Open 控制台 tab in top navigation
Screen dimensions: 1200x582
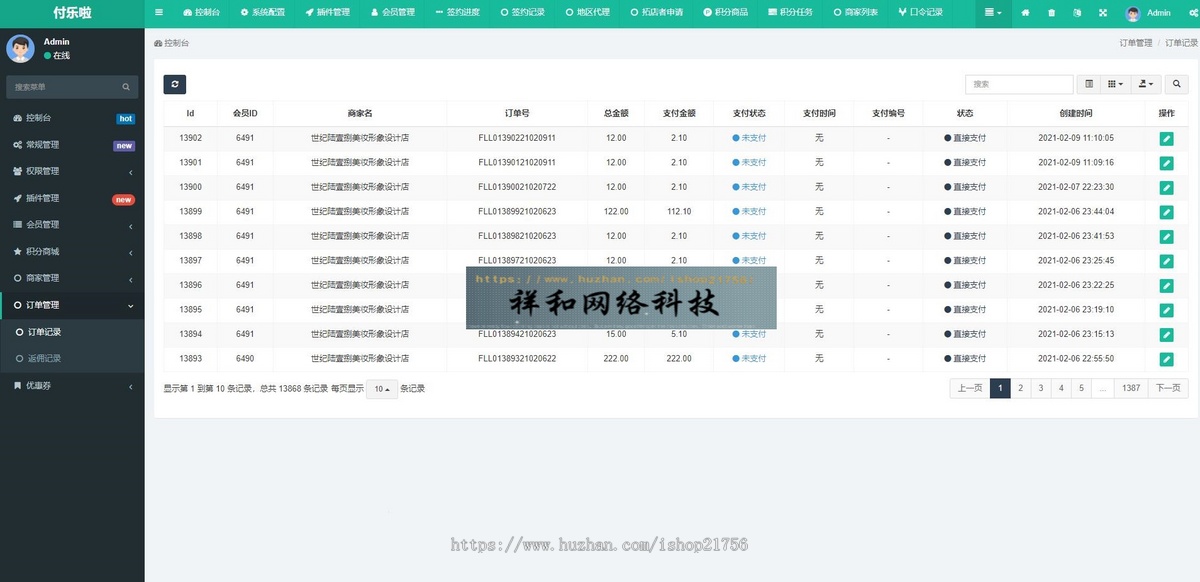(x=202, y=13)
